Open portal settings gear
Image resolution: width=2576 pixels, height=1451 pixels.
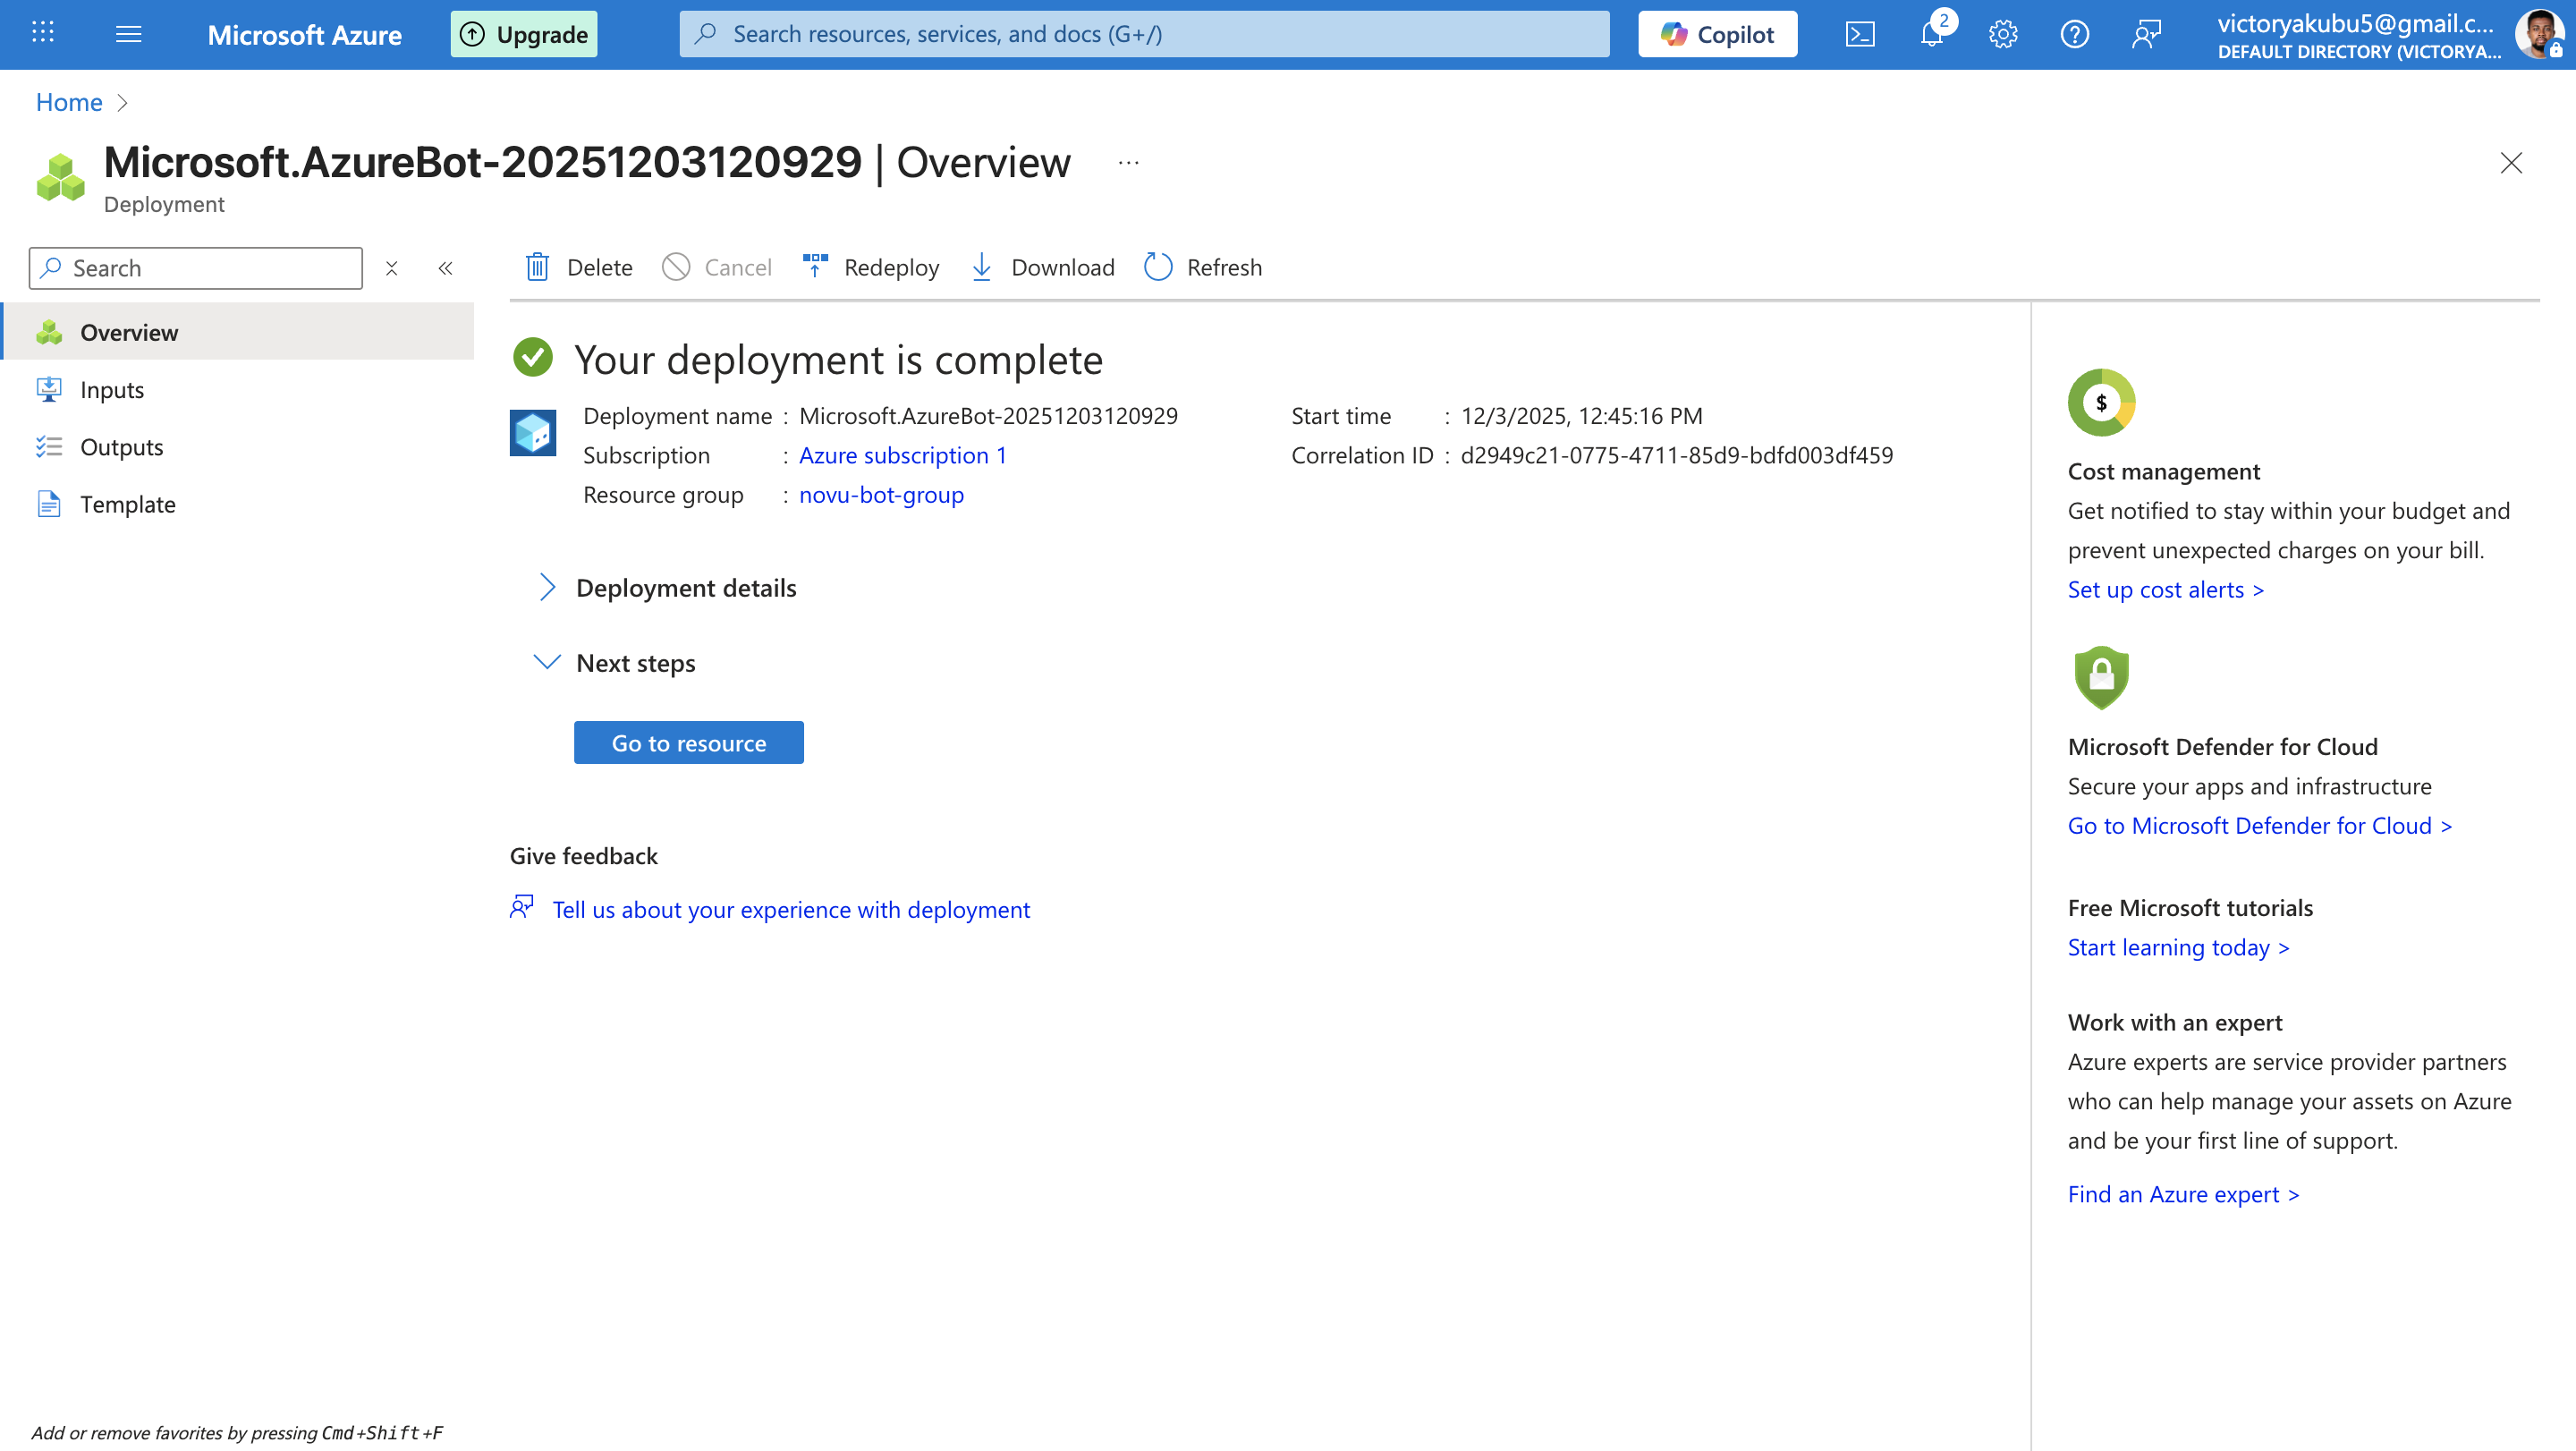pos(2002,35)
